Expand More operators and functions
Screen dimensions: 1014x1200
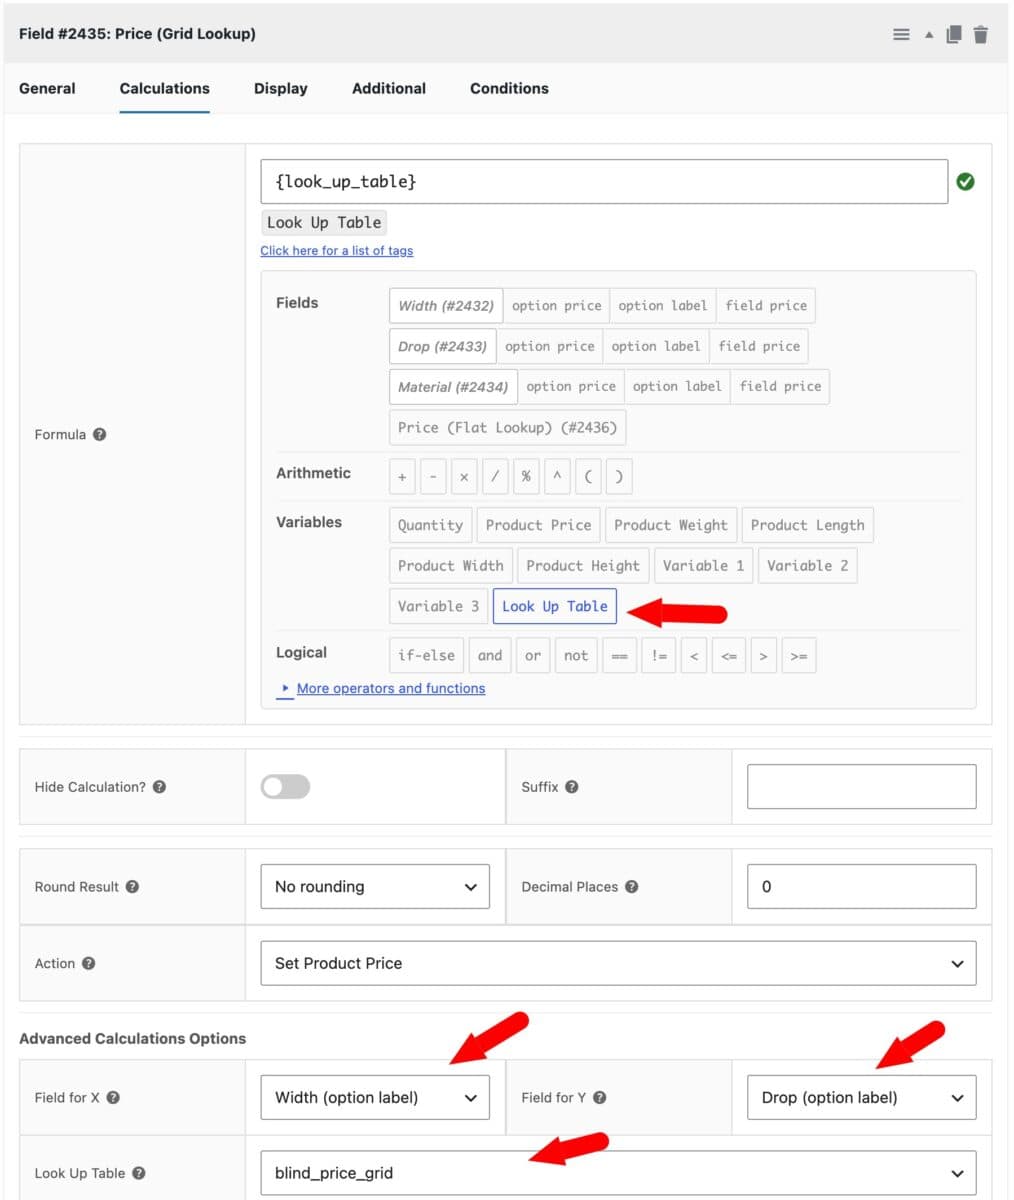[x=390, y=689]
